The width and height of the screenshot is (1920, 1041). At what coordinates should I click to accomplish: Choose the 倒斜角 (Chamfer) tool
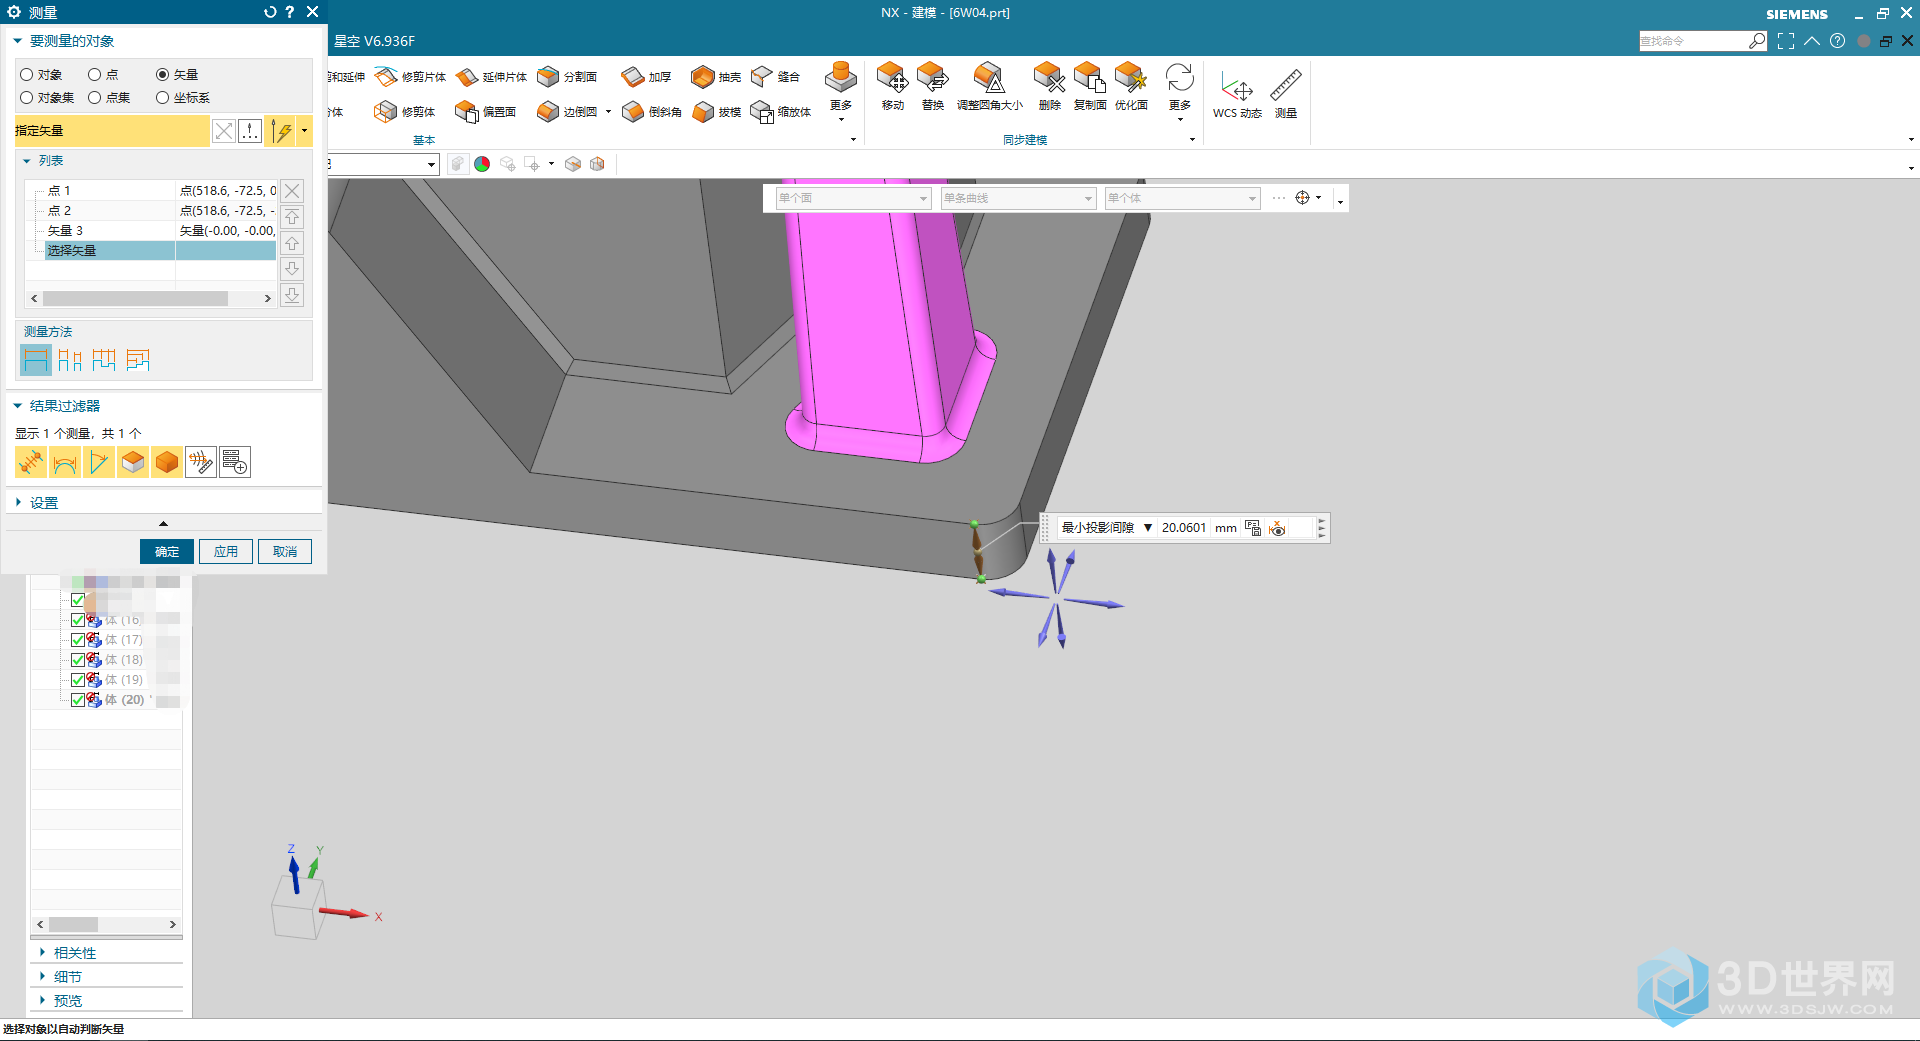click(651, 112)
